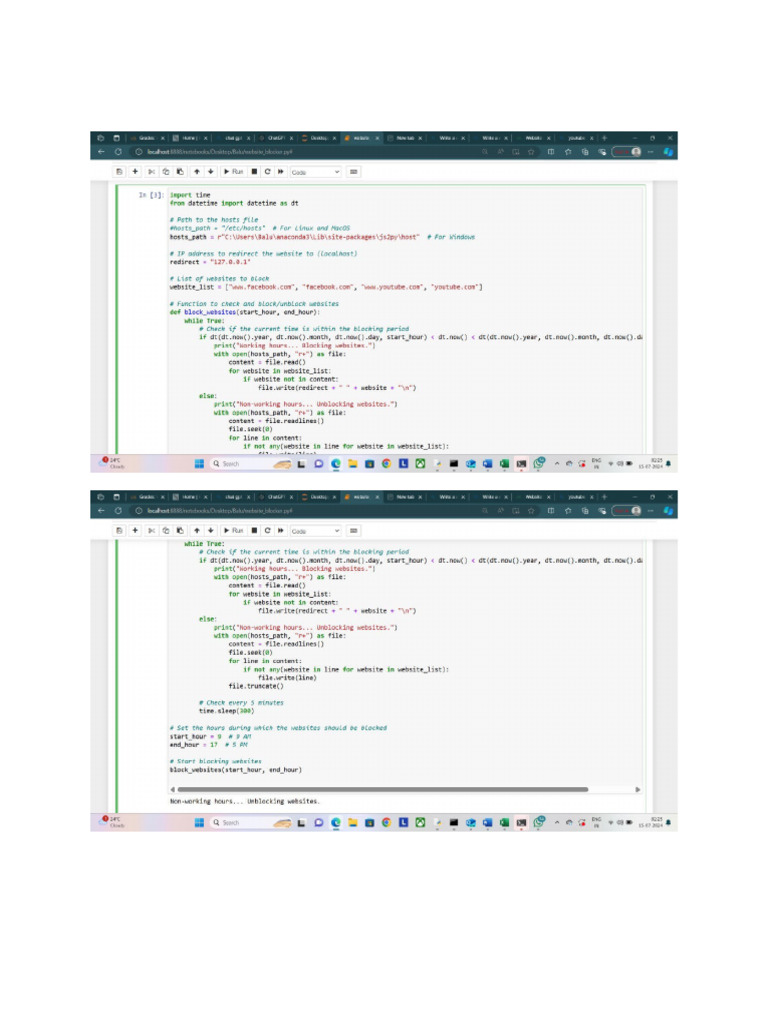Switch to the Desktop tab in lower screenshot
The width and height of the screenshot is (768, 1024).
click(319, 497)
